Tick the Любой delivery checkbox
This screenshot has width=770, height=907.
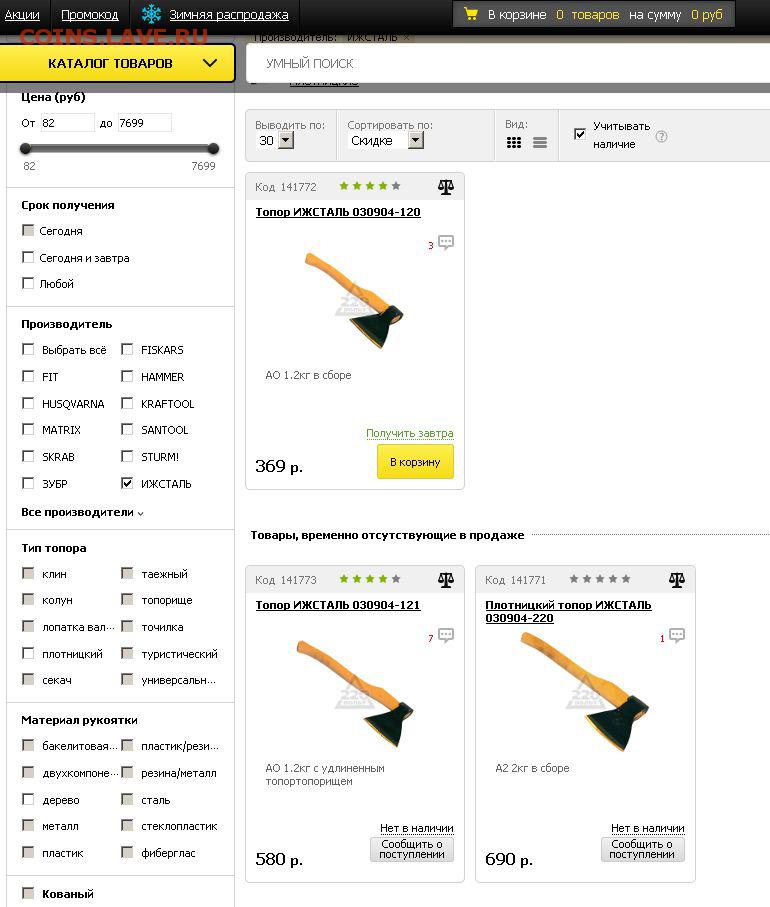click(x=28, y=283)
